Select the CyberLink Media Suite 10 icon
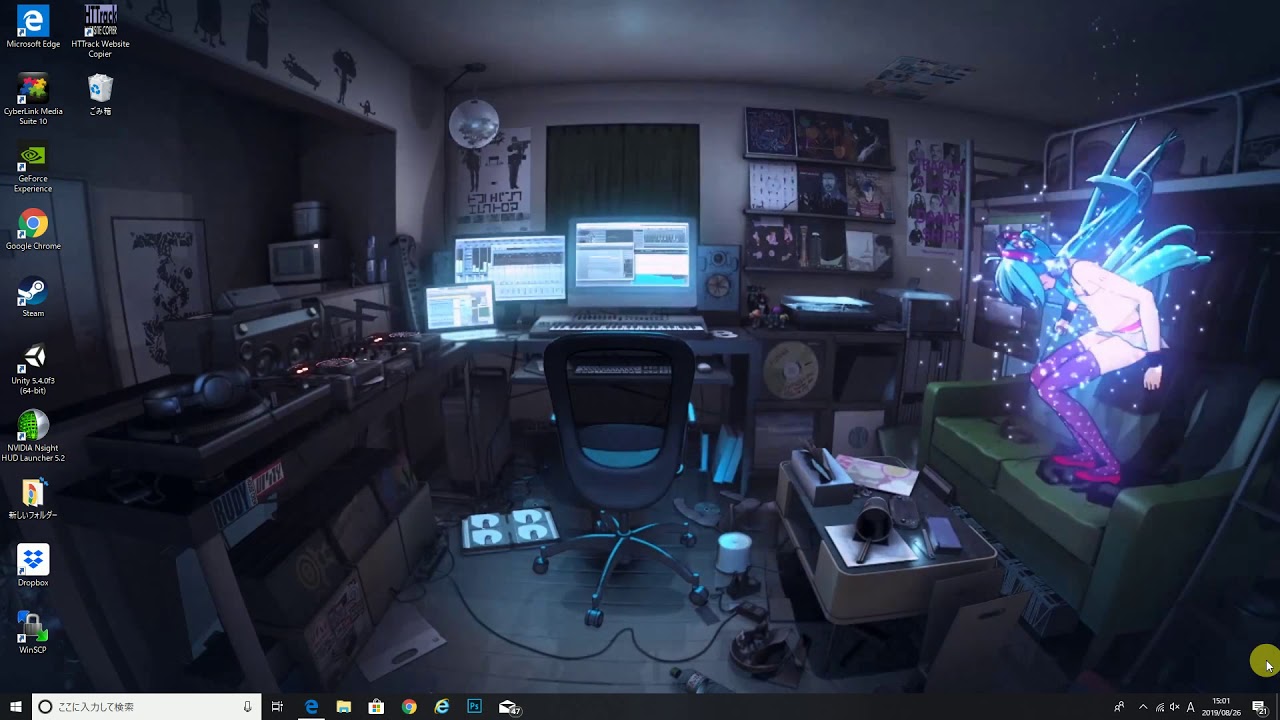The height and width of the screenshot is (720, 1280). click(33, 99)
